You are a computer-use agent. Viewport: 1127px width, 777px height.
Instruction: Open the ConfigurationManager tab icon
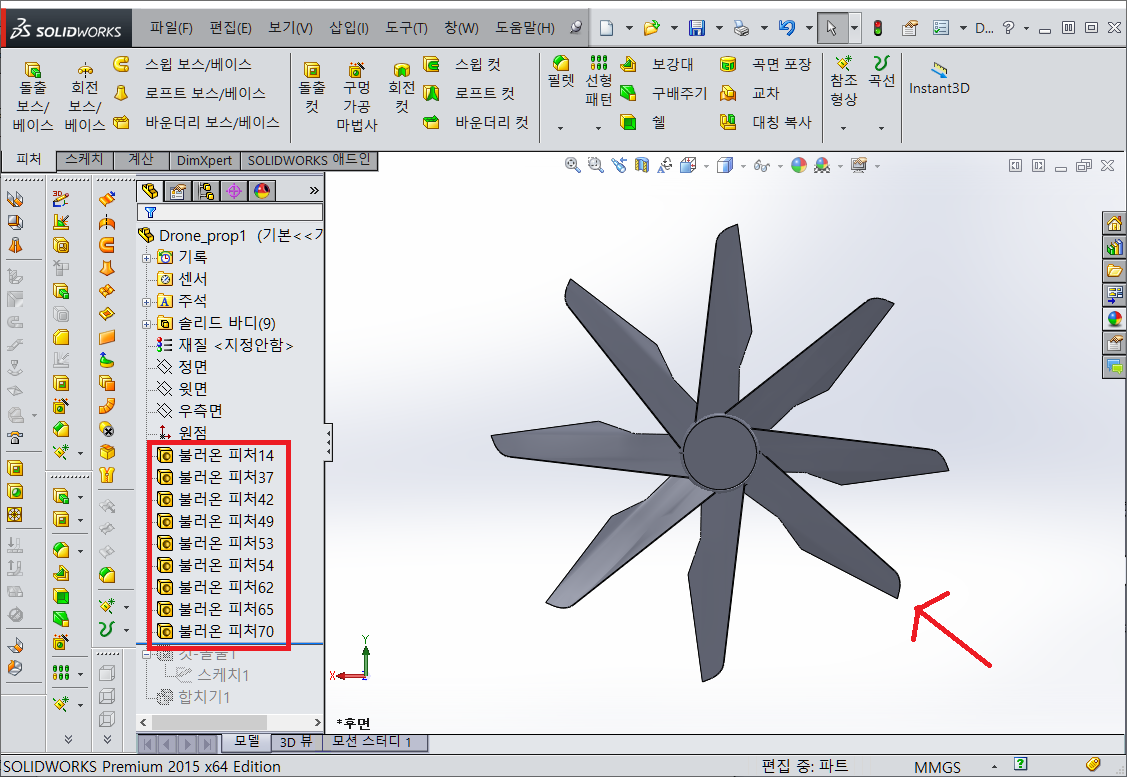(x=206, y=190)
